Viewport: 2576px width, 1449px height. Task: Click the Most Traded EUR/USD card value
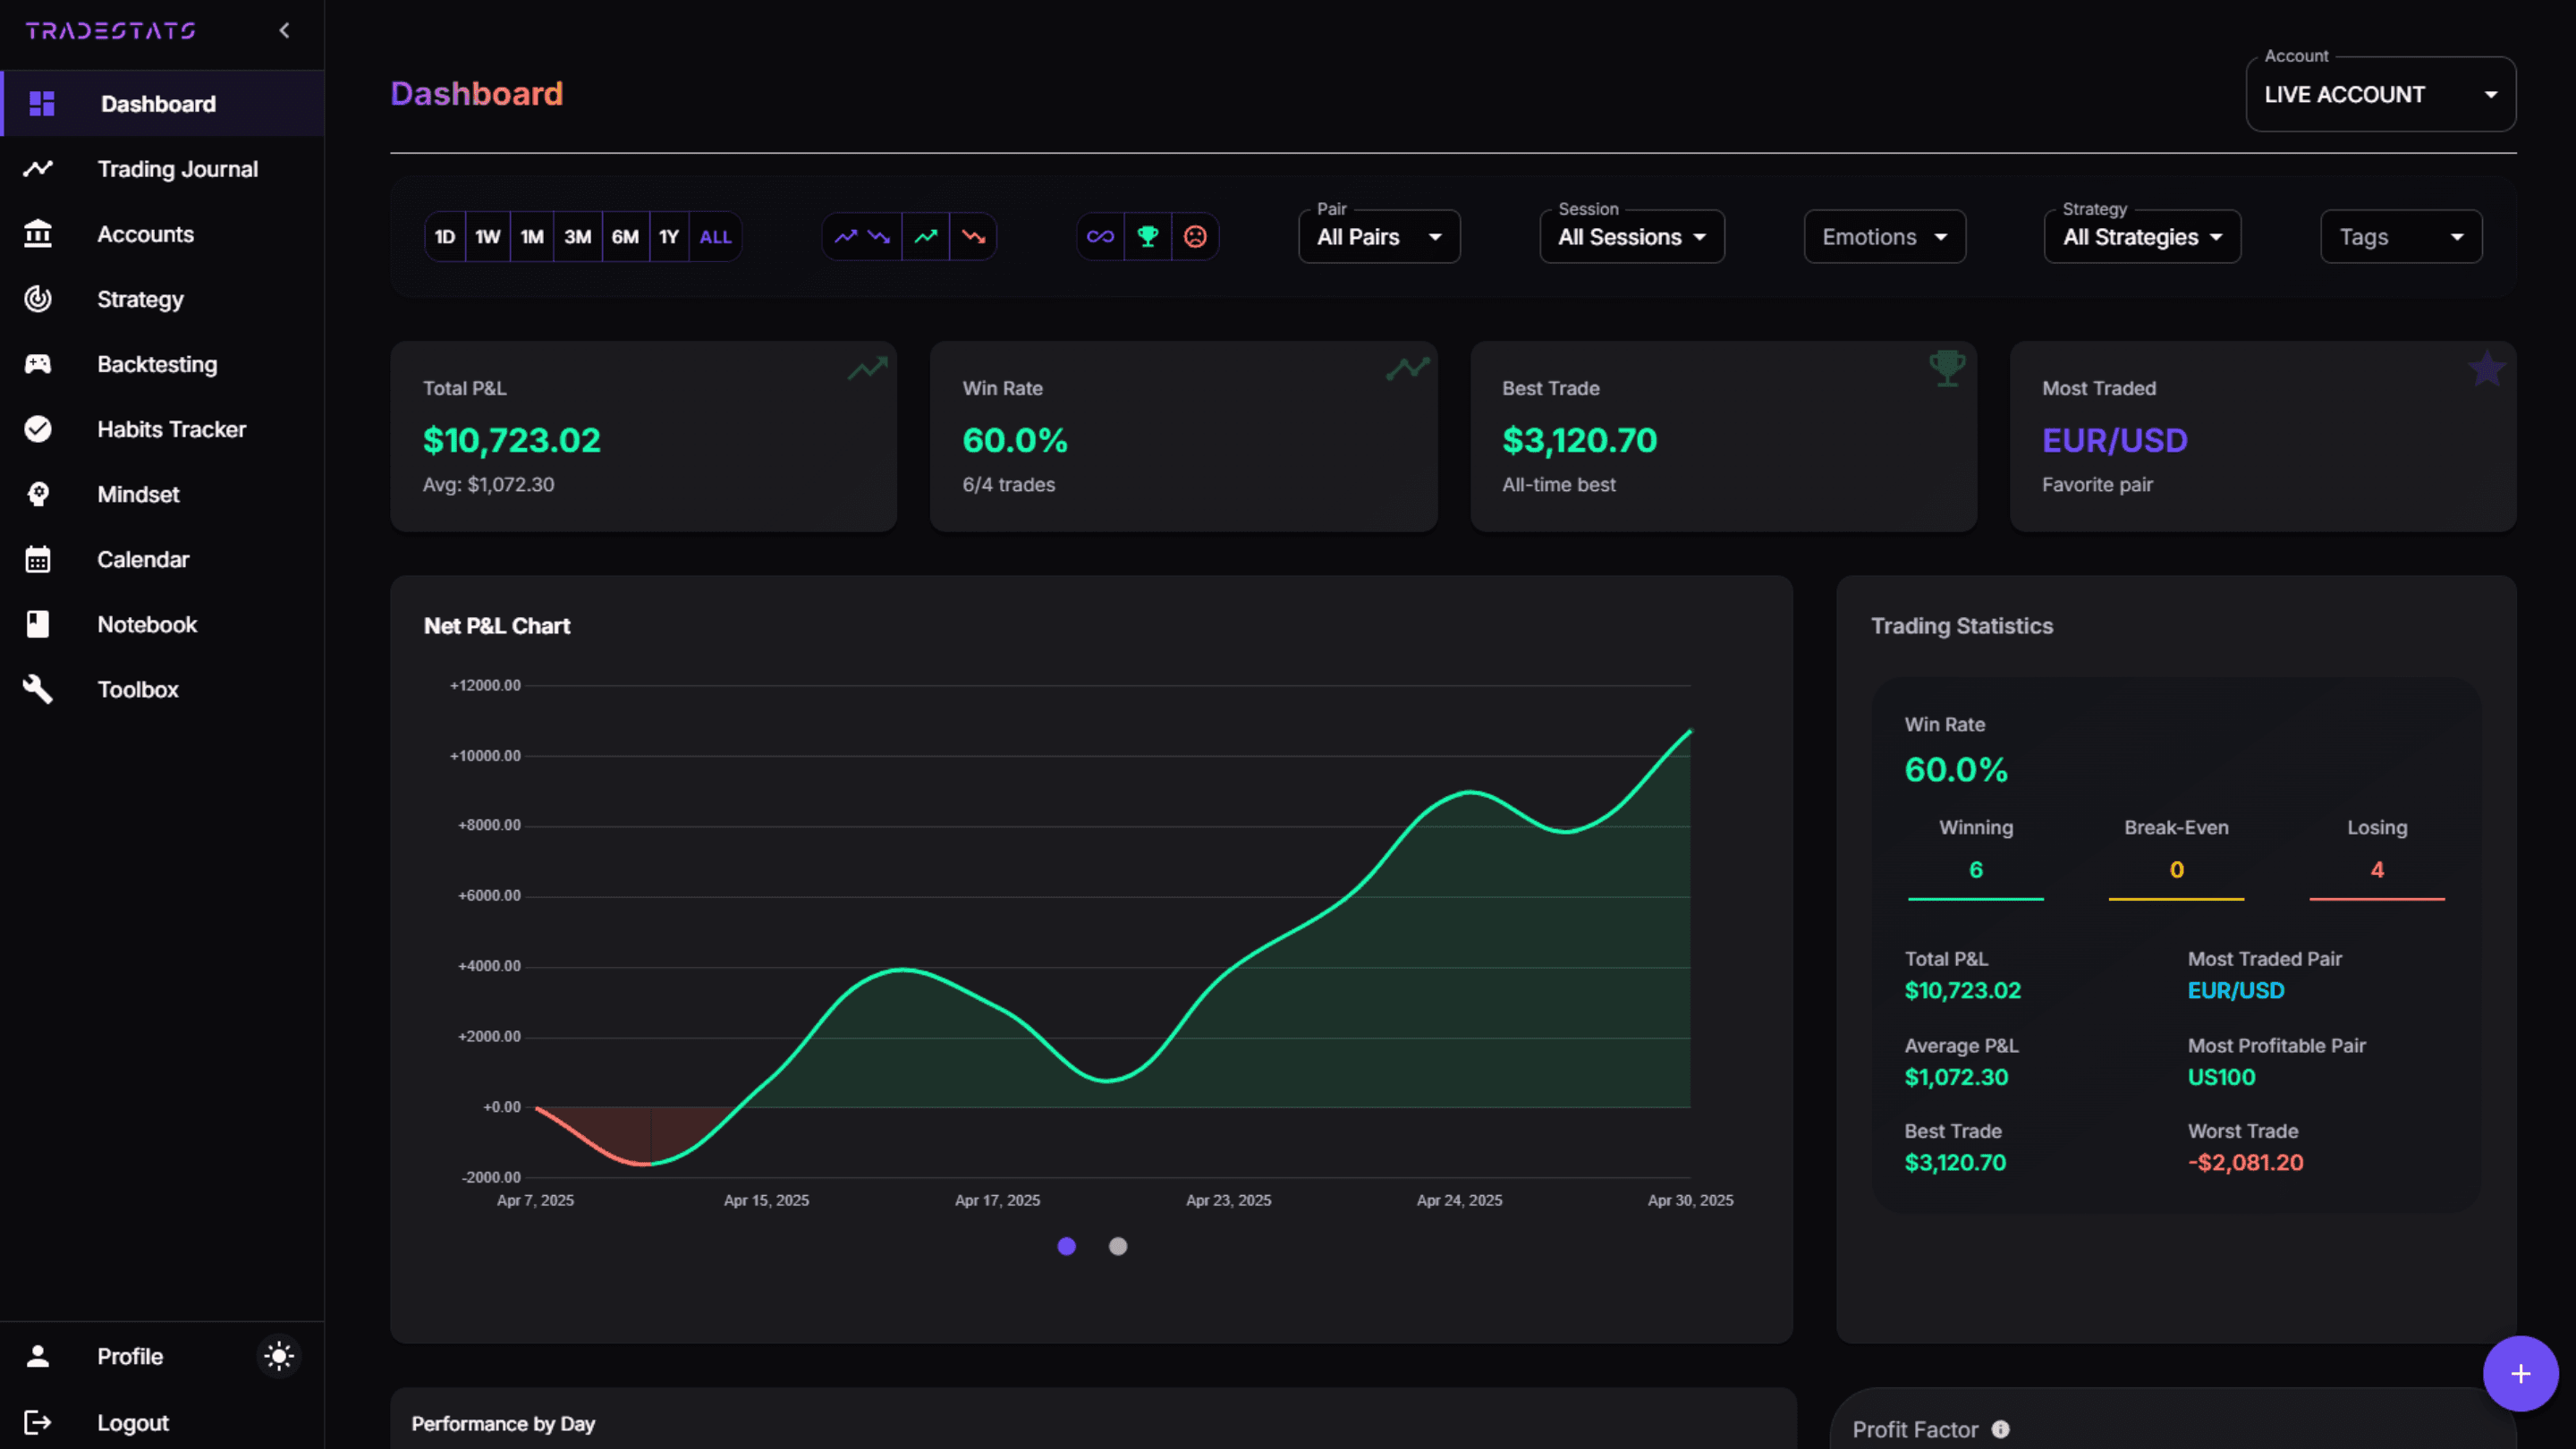pyautogui.click(x=2114, y=440)
